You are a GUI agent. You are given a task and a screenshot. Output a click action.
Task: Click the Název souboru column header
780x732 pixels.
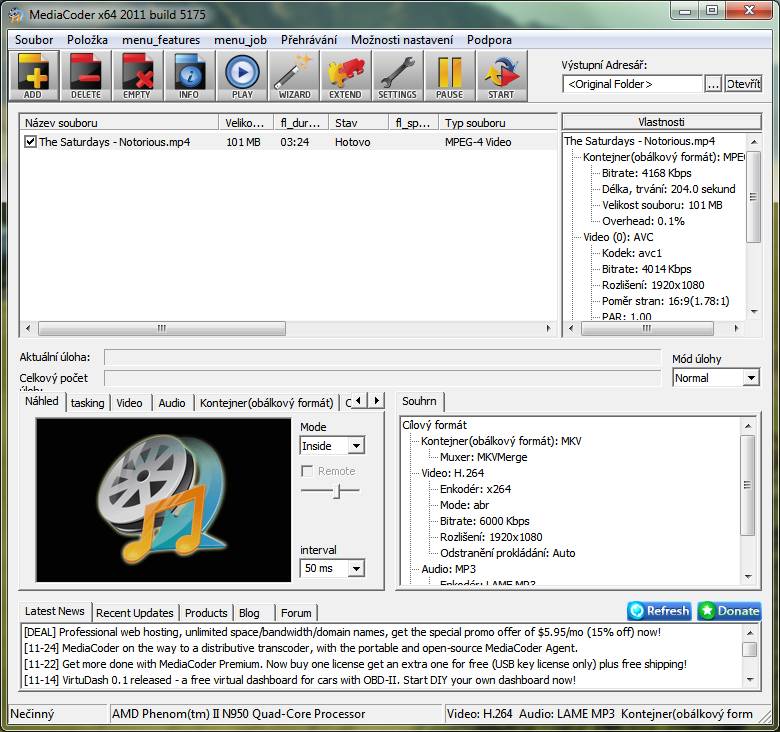tap(119, 123)
